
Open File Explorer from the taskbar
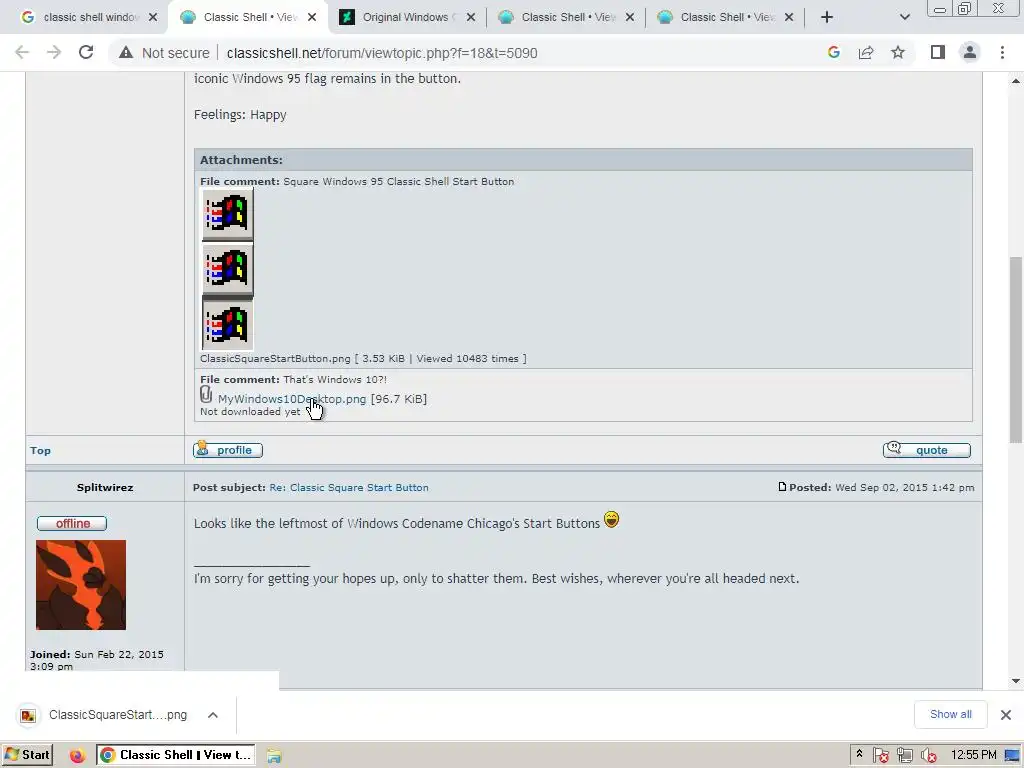pyautogui.click(x=274, y=756)
